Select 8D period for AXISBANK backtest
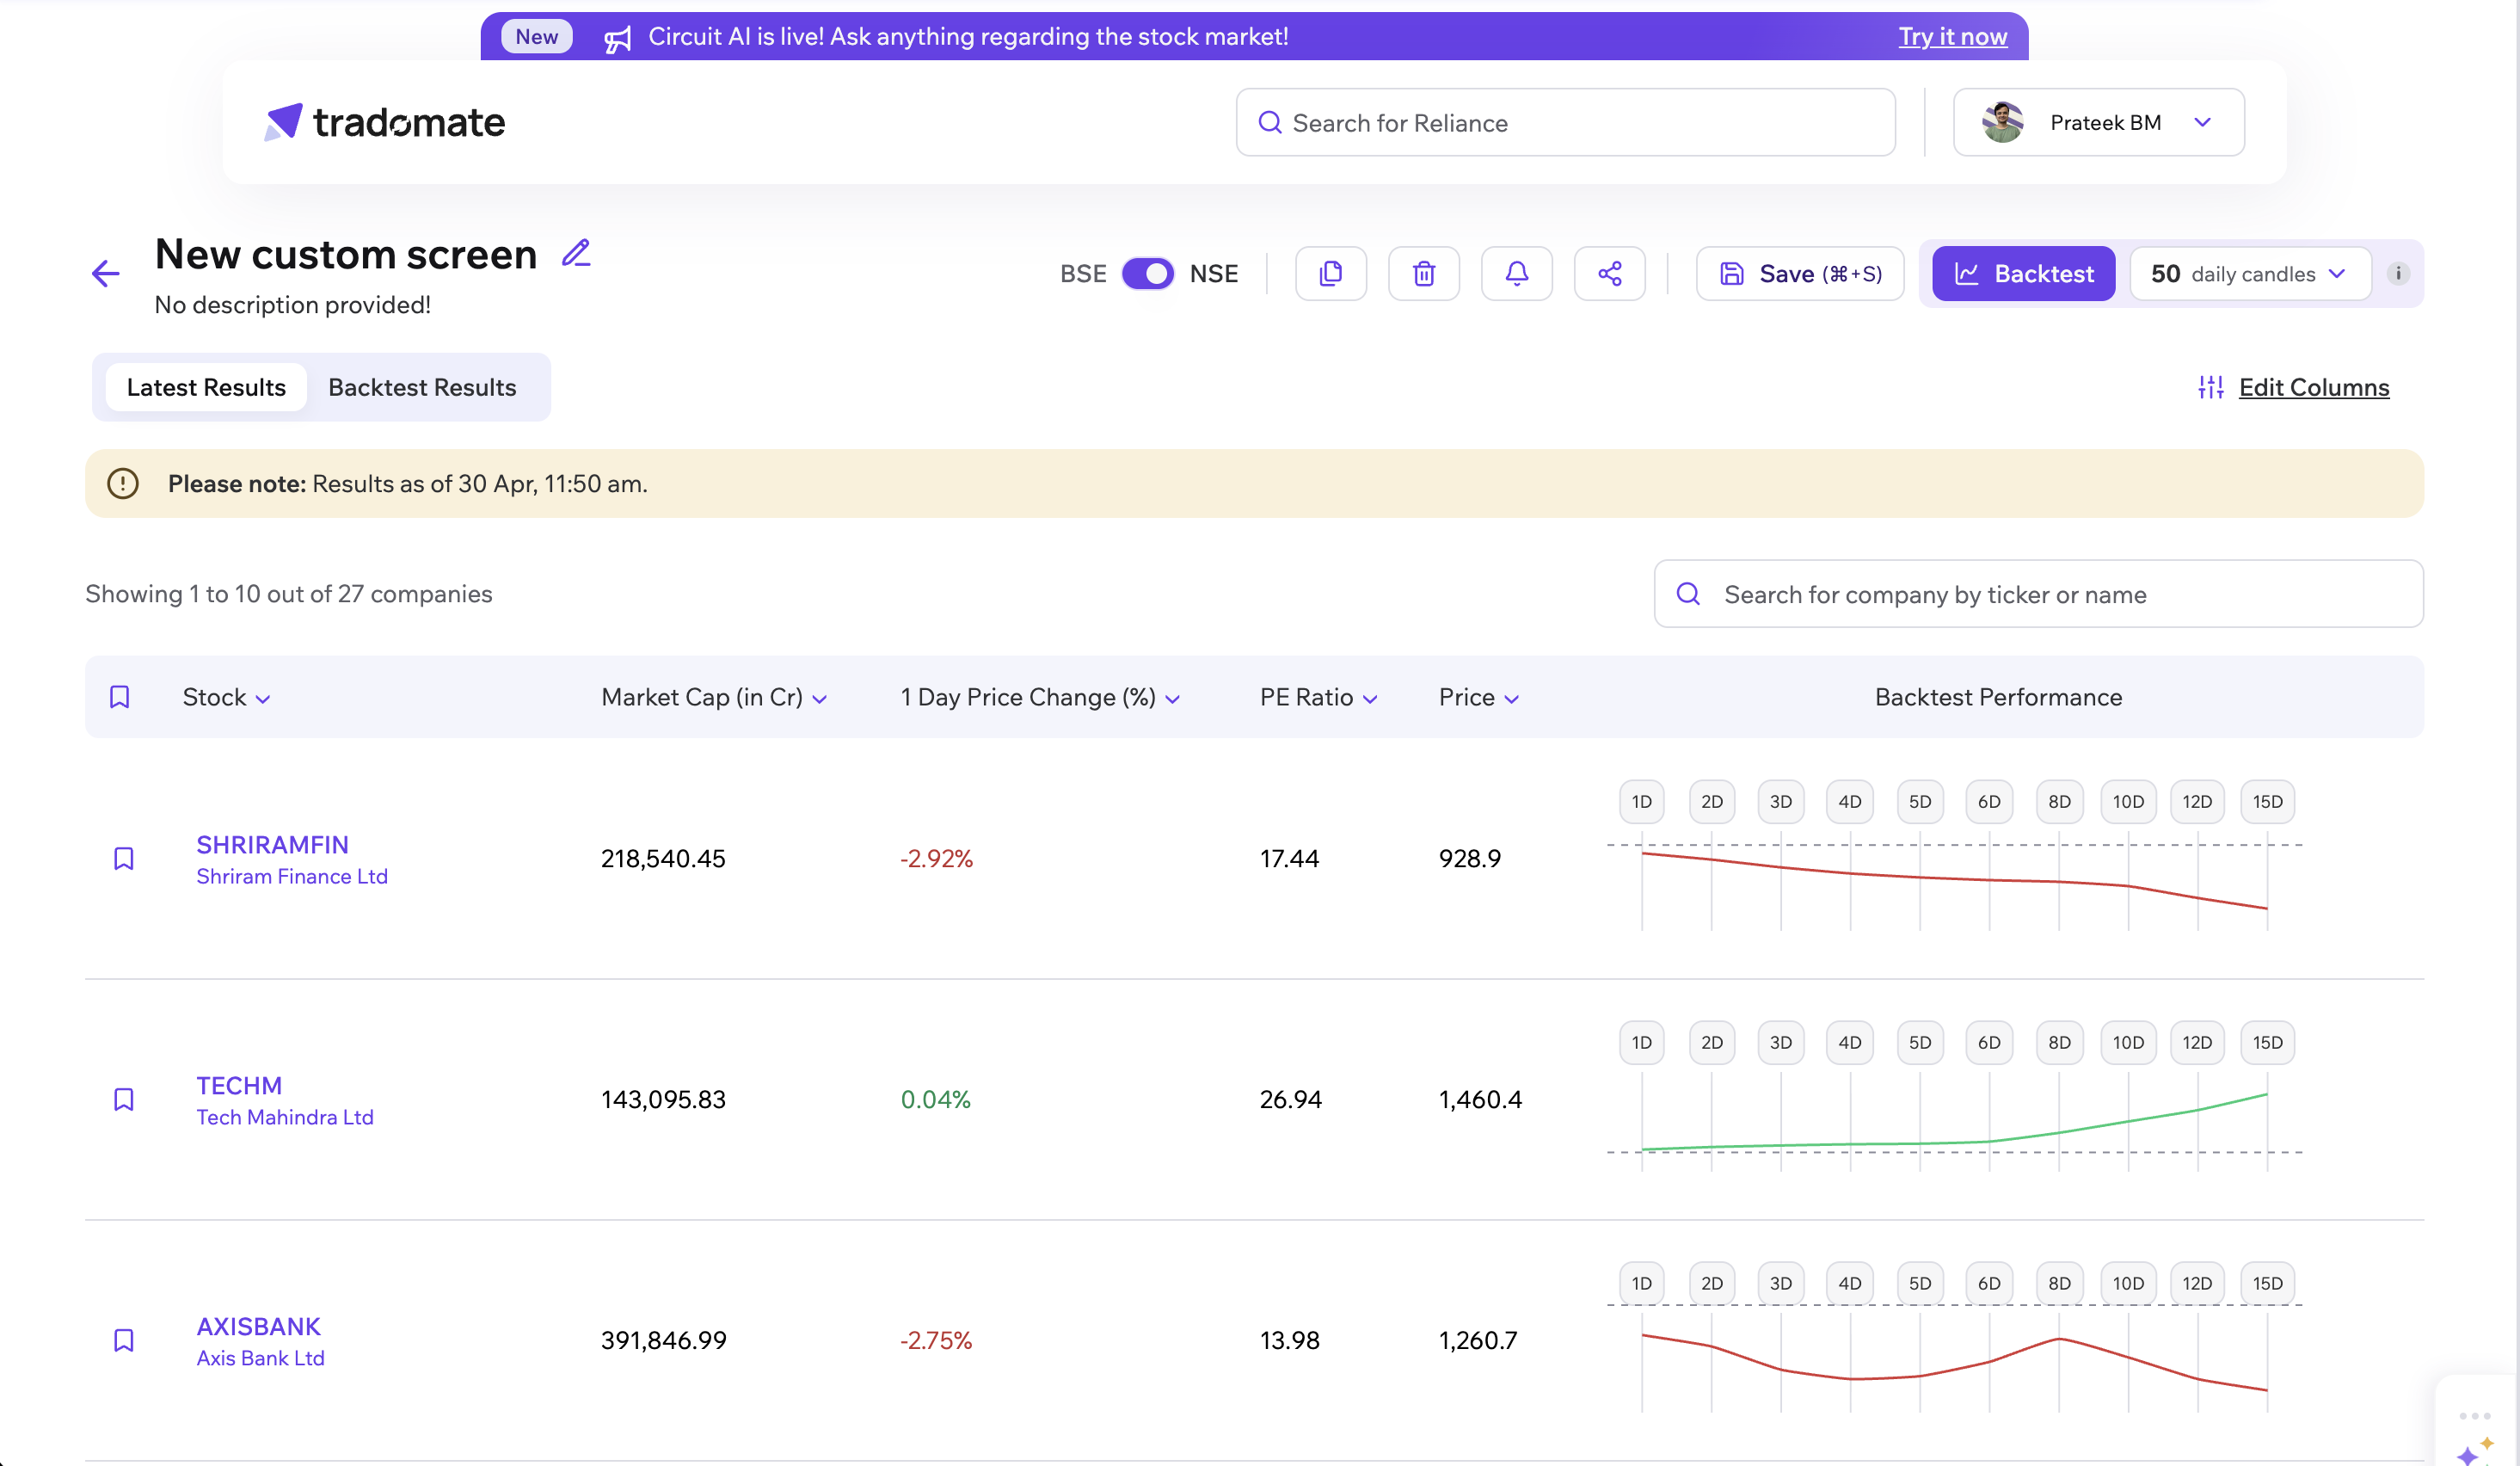This screenshot has width=2520, height=1466. pyautogui.click(x=2058, y=1283)
